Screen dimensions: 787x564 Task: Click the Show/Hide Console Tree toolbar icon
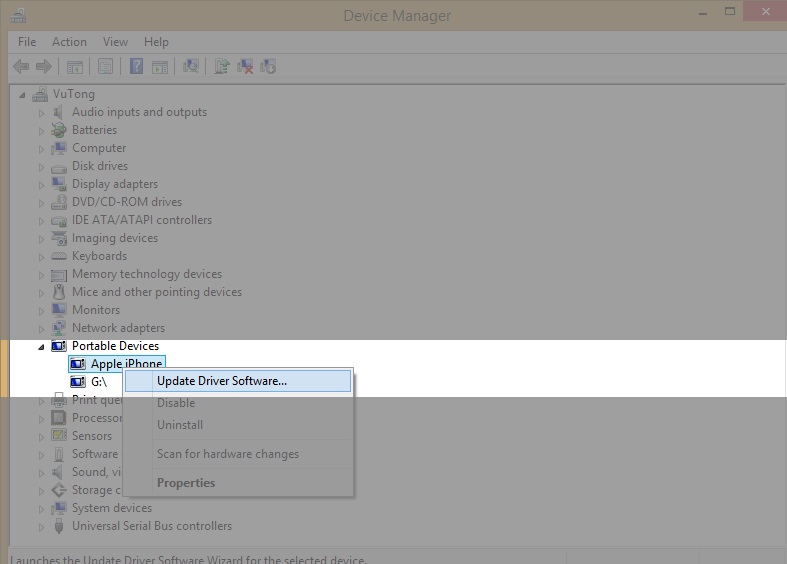75,67
